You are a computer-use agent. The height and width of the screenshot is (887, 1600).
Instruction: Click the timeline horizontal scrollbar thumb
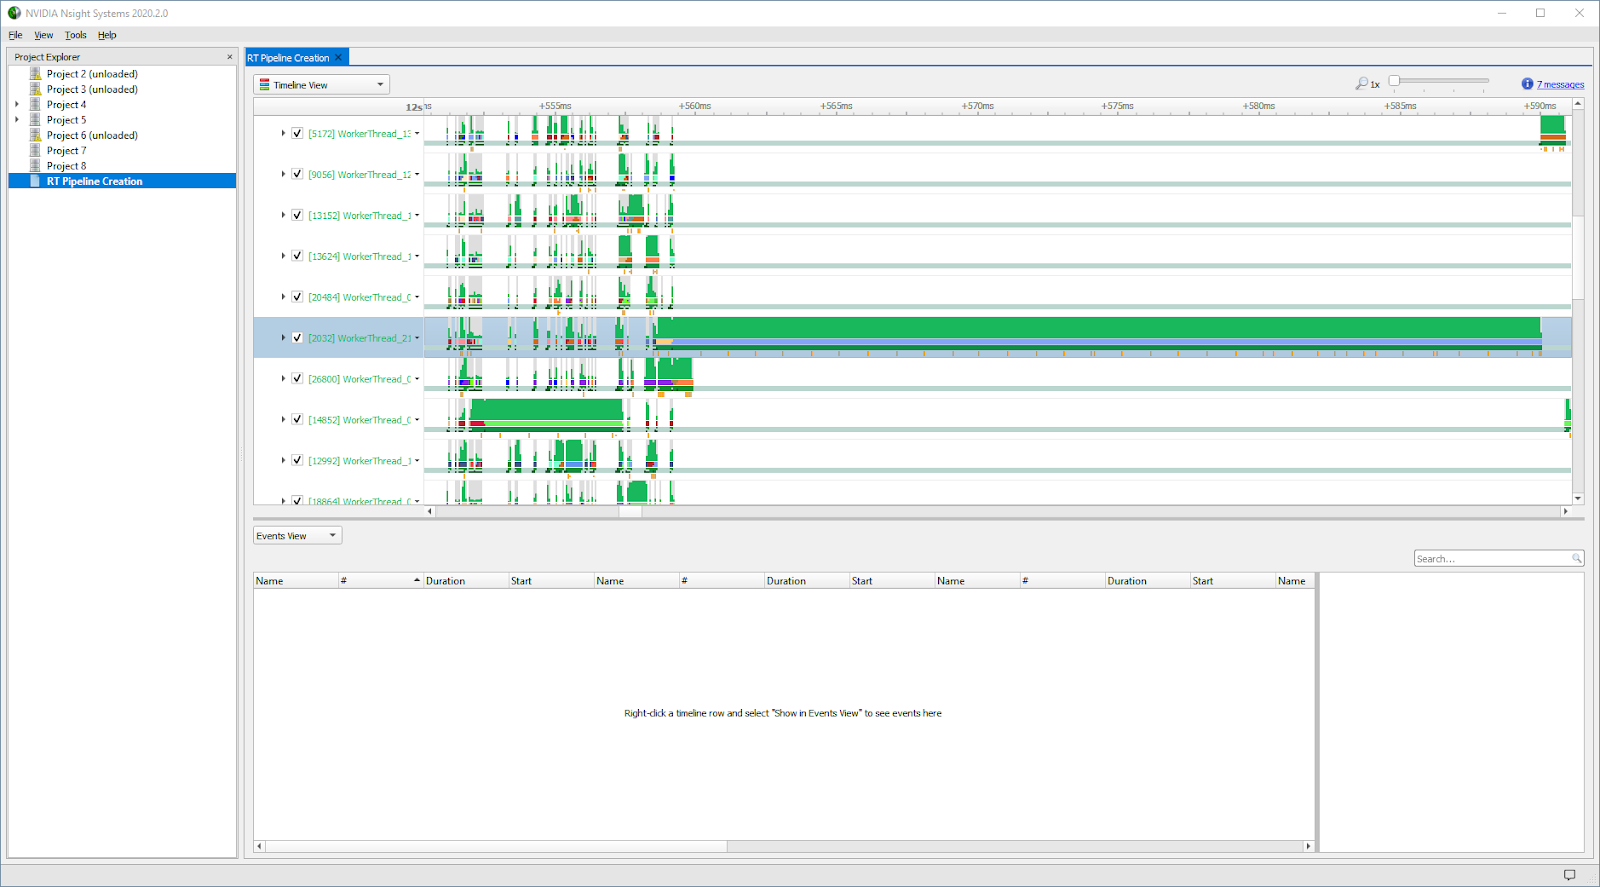[630, 511]
